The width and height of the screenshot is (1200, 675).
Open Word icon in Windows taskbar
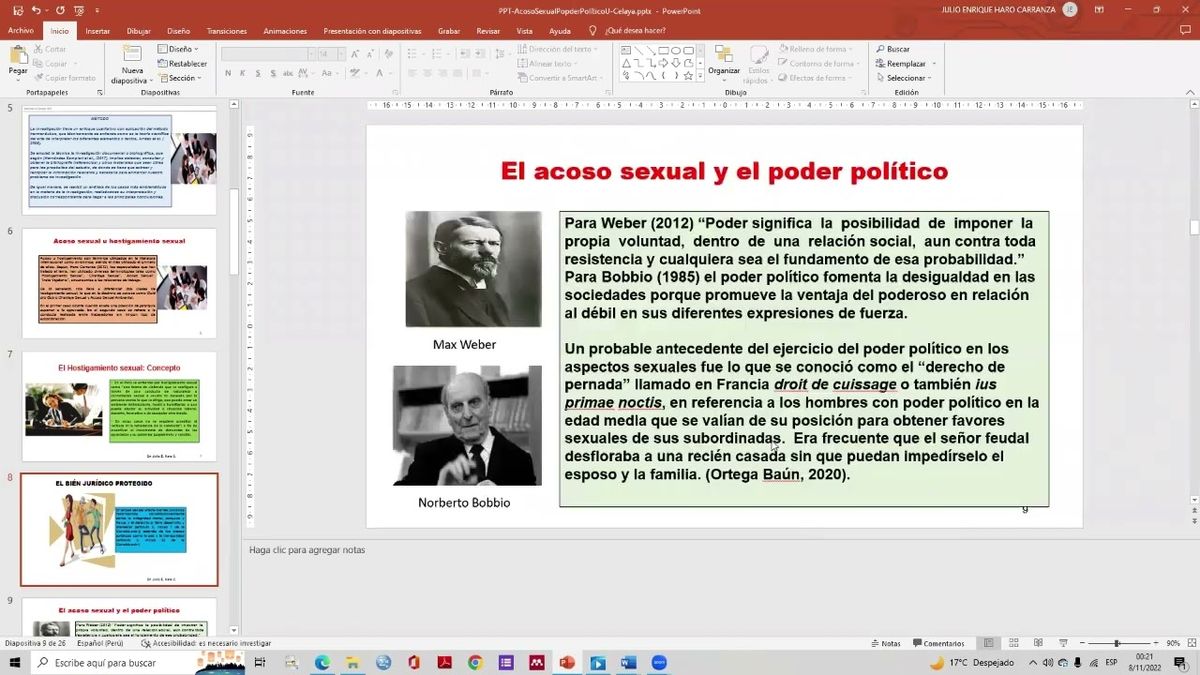(628, 662)
